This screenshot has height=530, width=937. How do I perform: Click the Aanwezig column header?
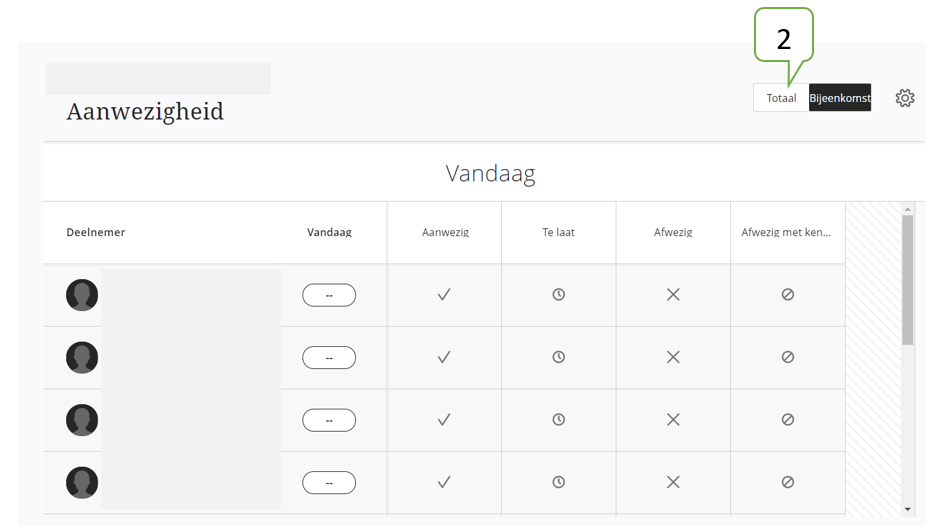[445, 232]
